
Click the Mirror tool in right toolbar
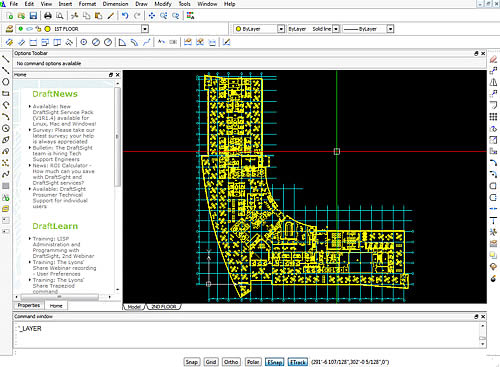[x=493, y=82]
